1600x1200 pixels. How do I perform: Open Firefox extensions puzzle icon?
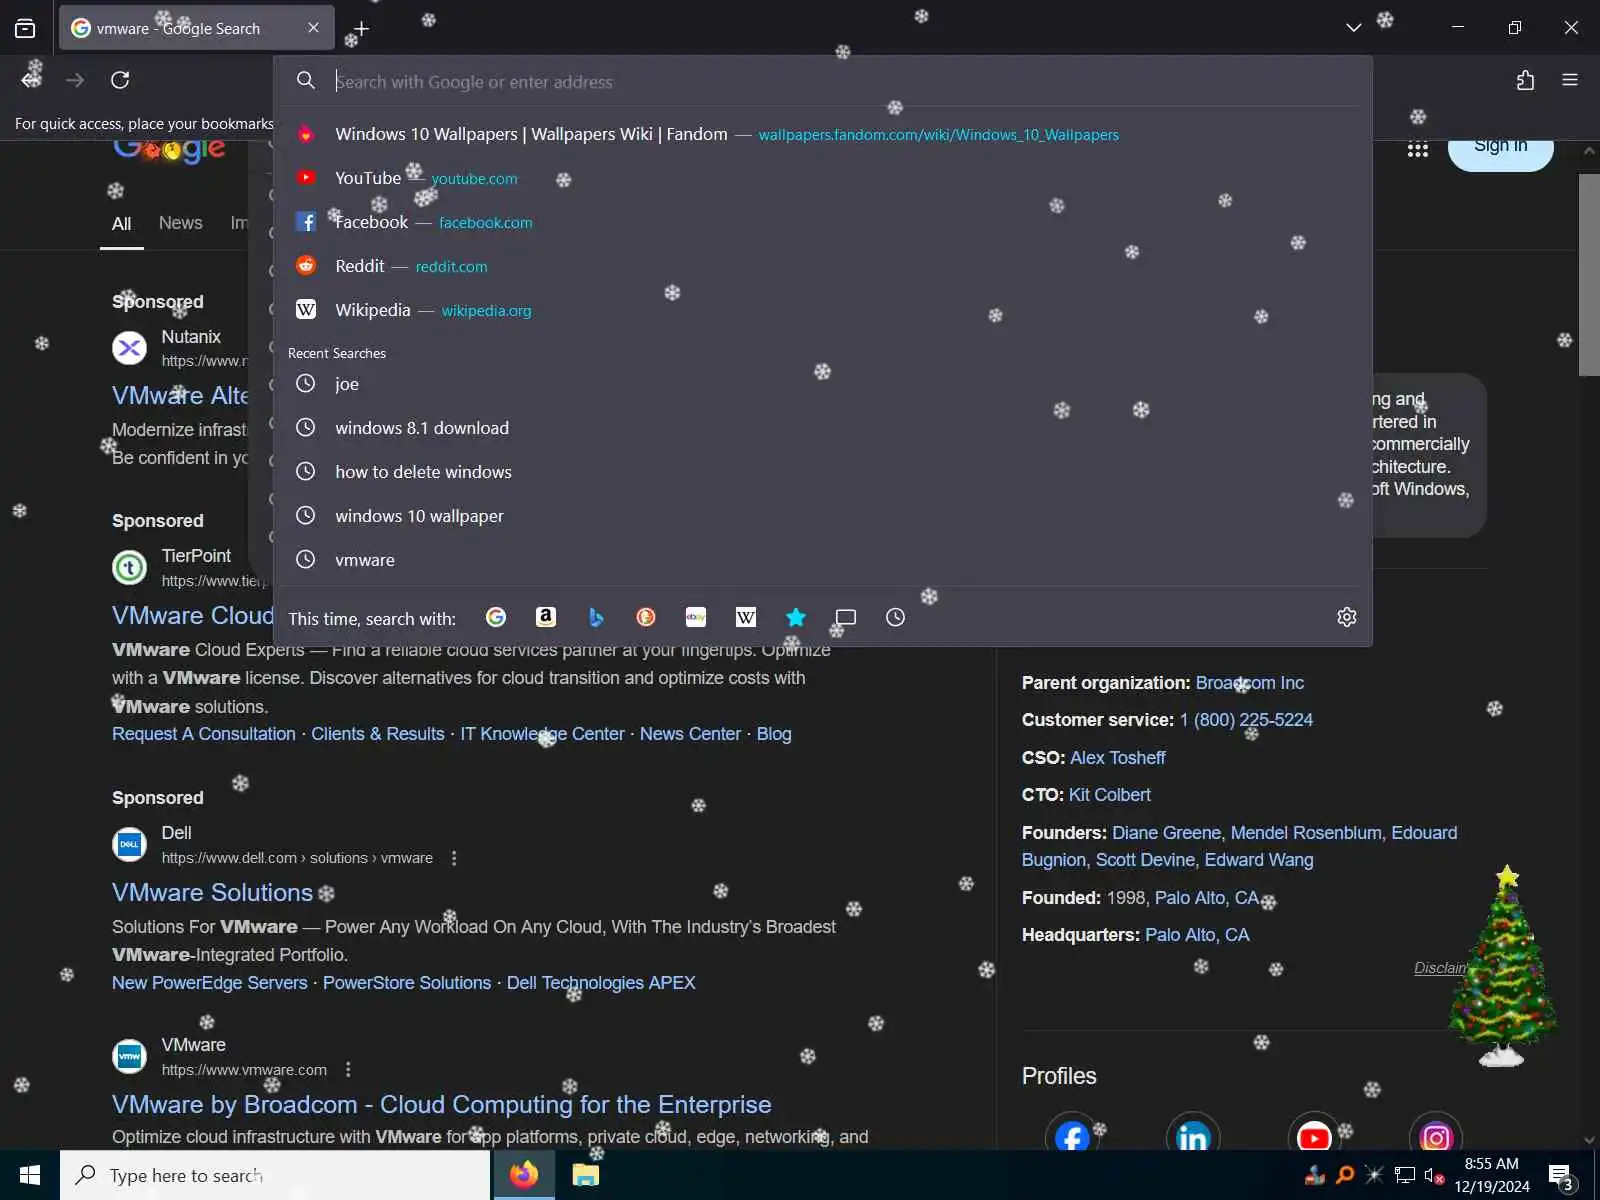pyautogui.click(x=1525, y=80)
